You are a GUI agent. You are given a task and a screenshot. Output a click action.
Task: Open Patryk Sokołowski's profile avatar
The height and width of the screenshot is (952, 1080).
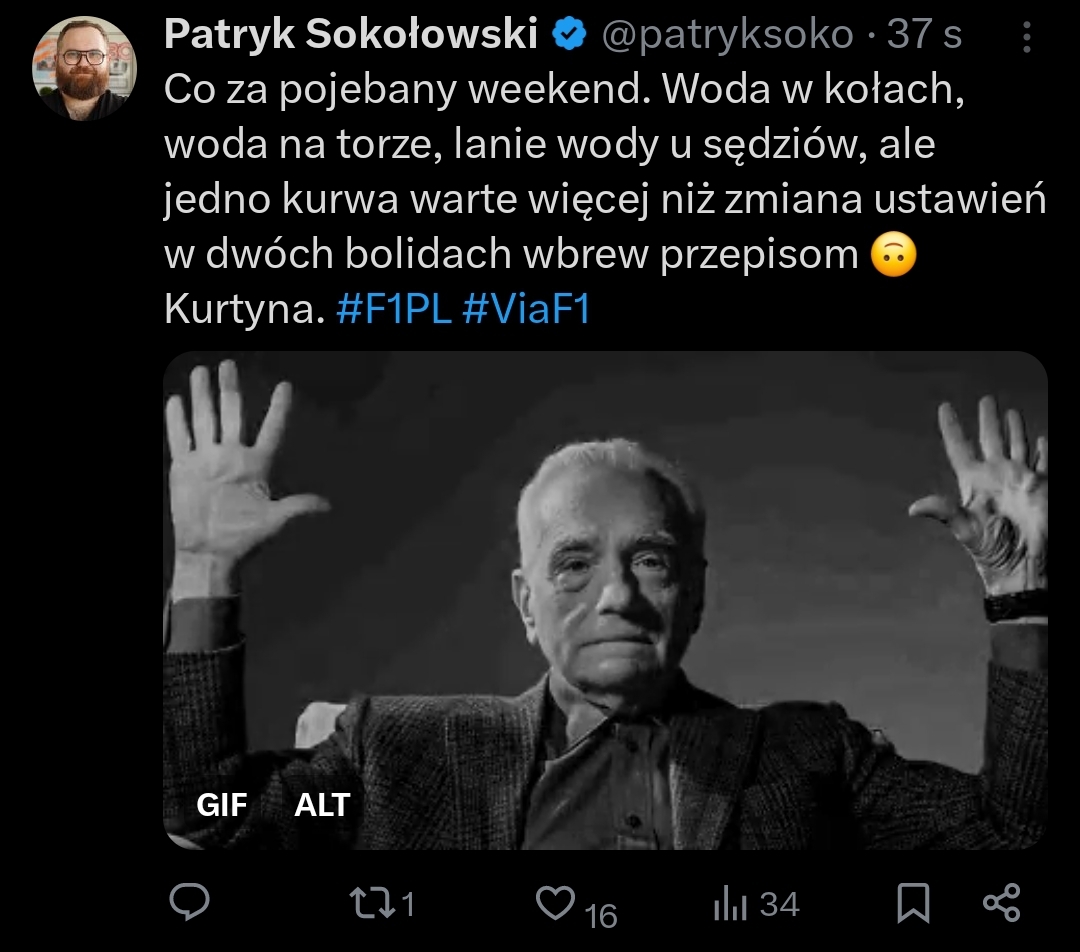85,68
